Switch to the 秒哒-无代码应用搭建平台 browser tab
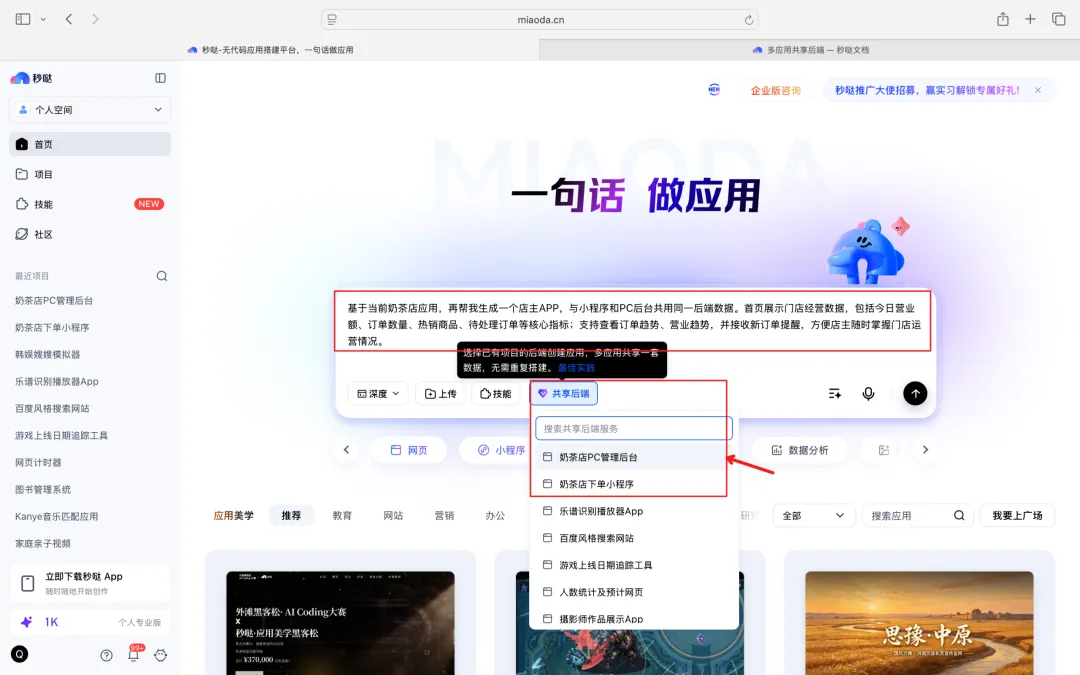The width and height of the screenshot is (1080, 675). click(270, 50)
